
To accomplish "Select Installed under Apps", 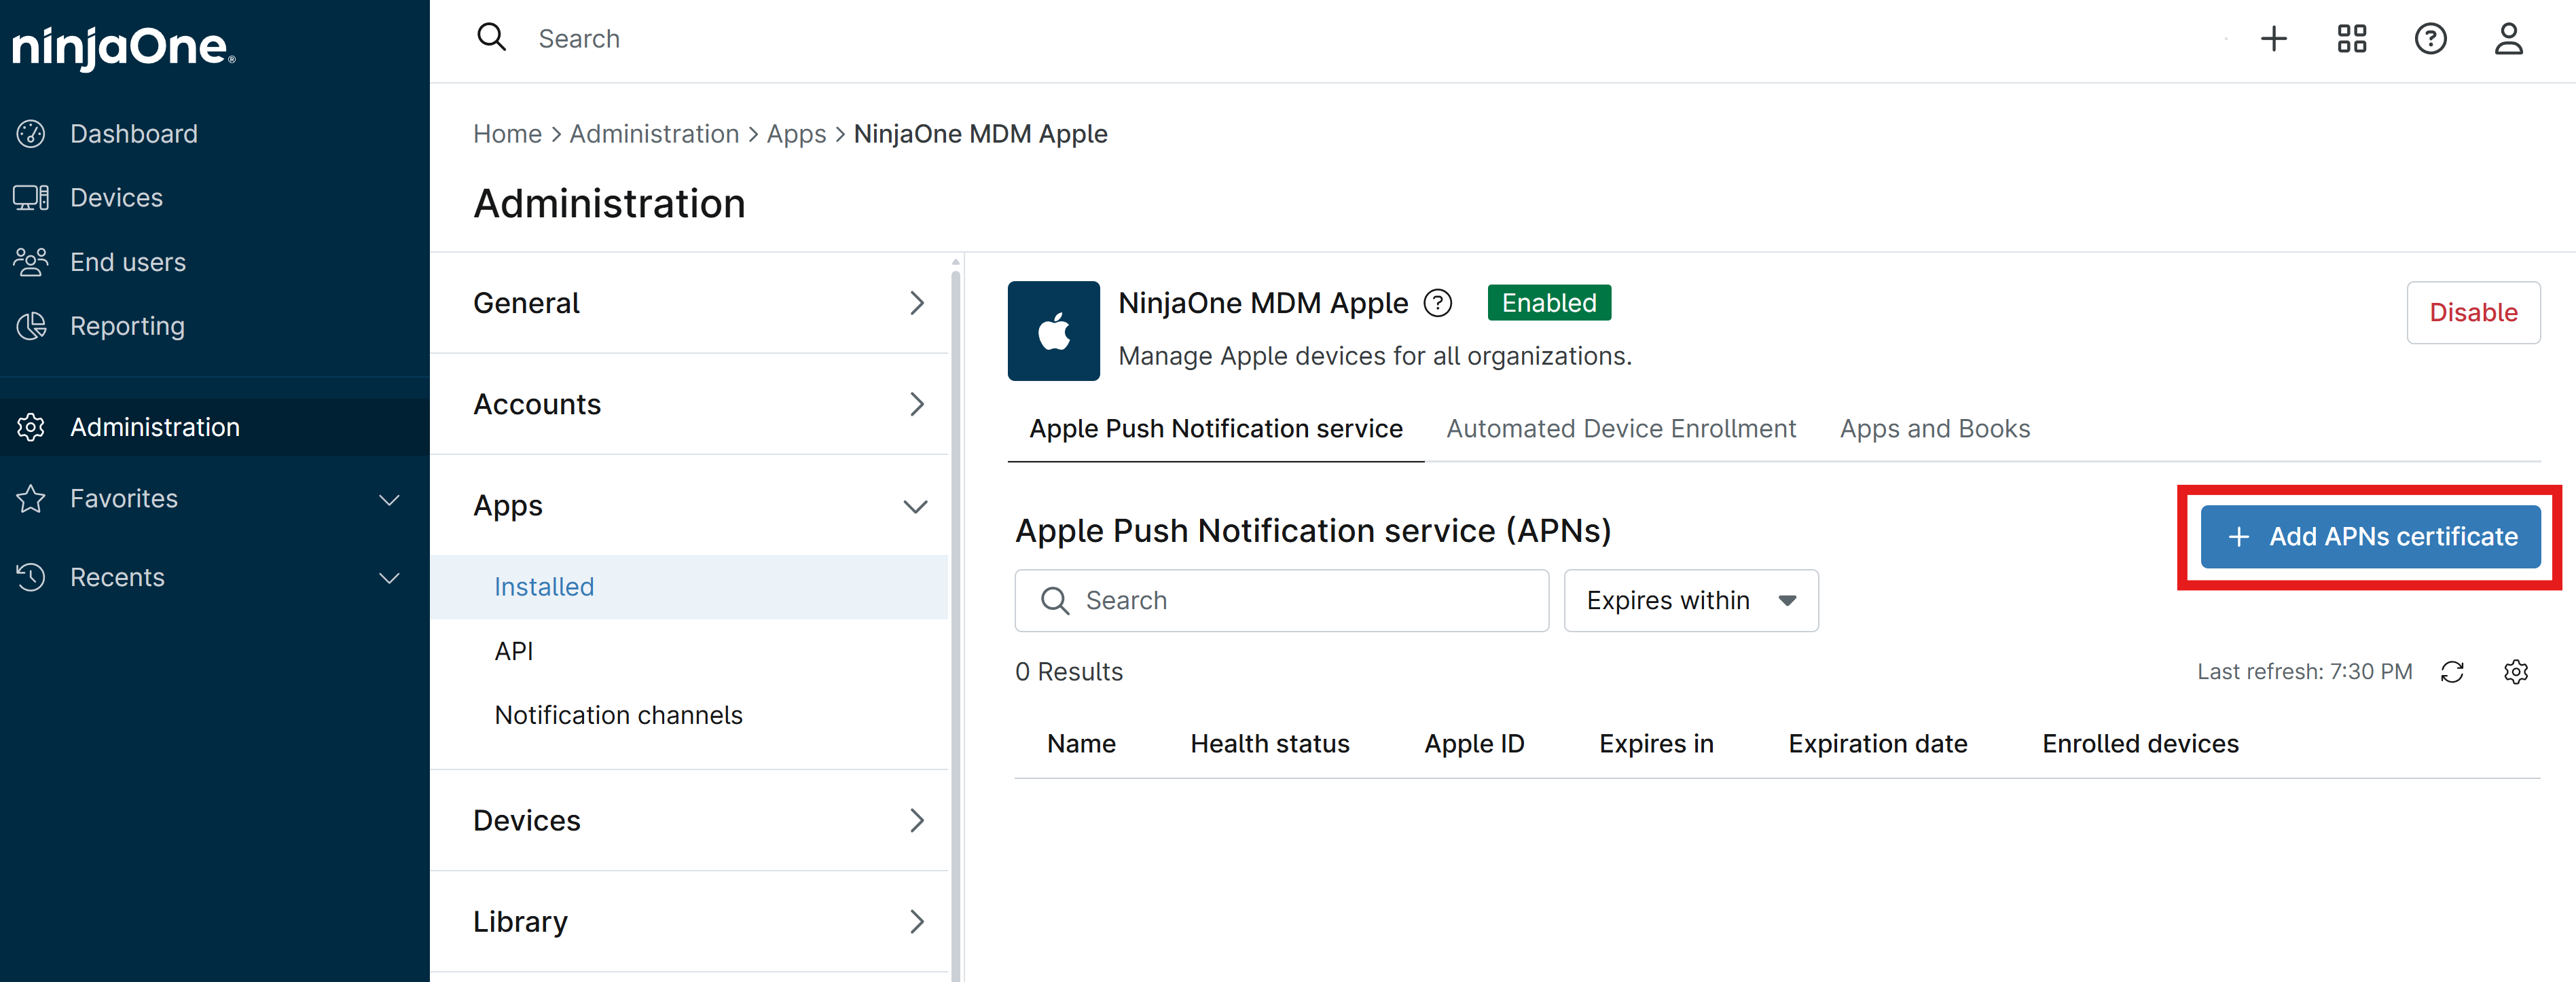I will (689, 587).
